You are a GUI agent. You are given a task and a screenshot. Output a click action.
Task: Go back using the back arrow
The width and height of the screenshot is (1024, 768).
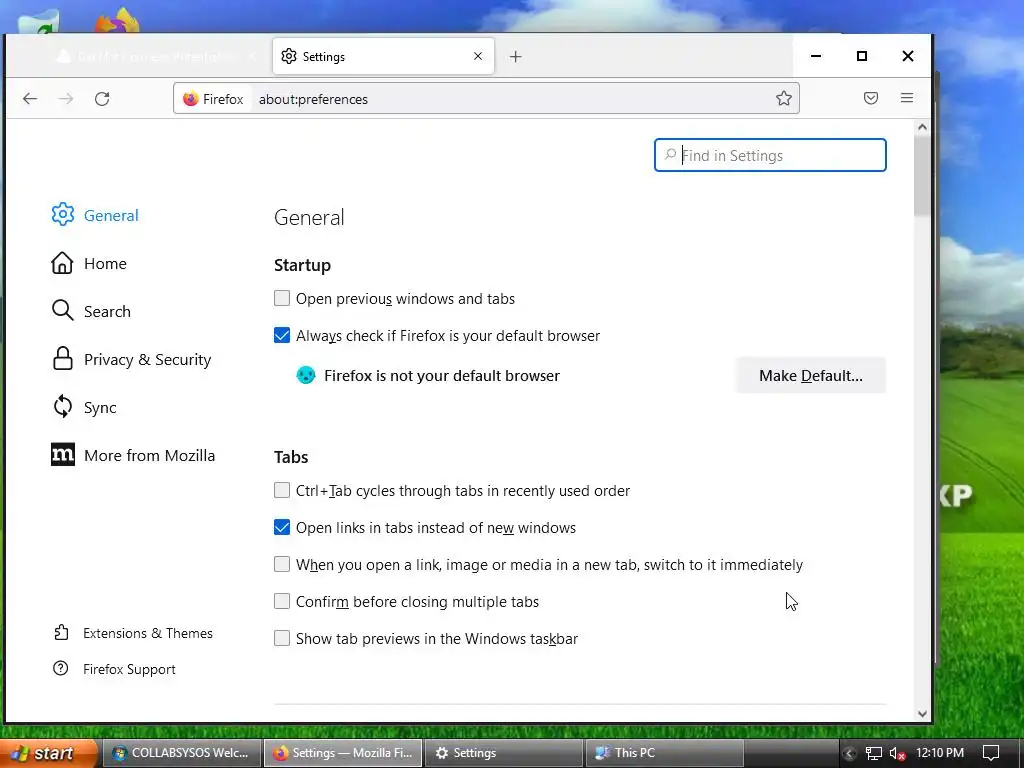click(x=30, y=99)
